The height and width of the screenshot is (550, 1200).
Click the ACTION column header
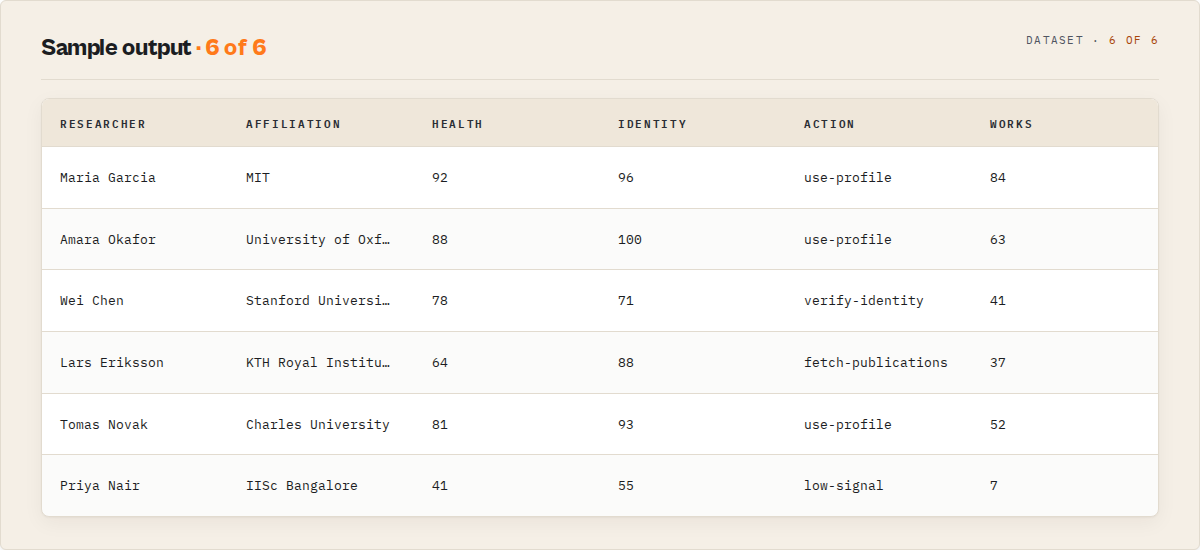pos(829,124)
